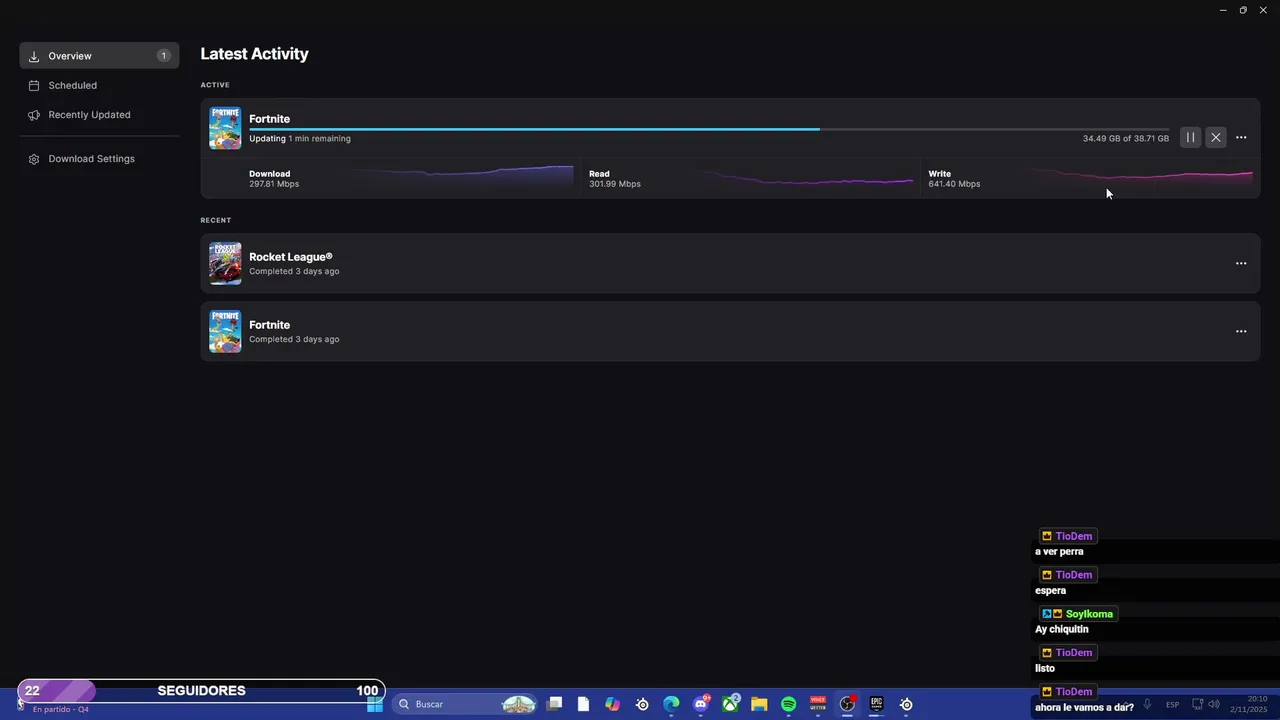1280x720 pixels.
Task: Click the Rocket League® title text
Action: (290, 257)
